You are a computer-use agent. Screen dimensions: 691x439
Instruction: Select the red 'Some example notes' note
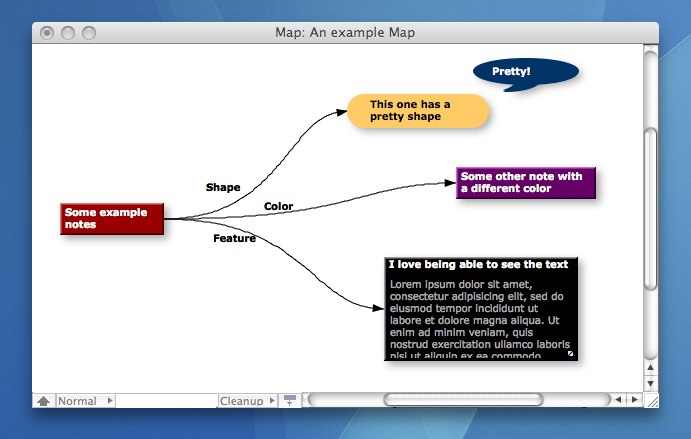pos(111,219)
